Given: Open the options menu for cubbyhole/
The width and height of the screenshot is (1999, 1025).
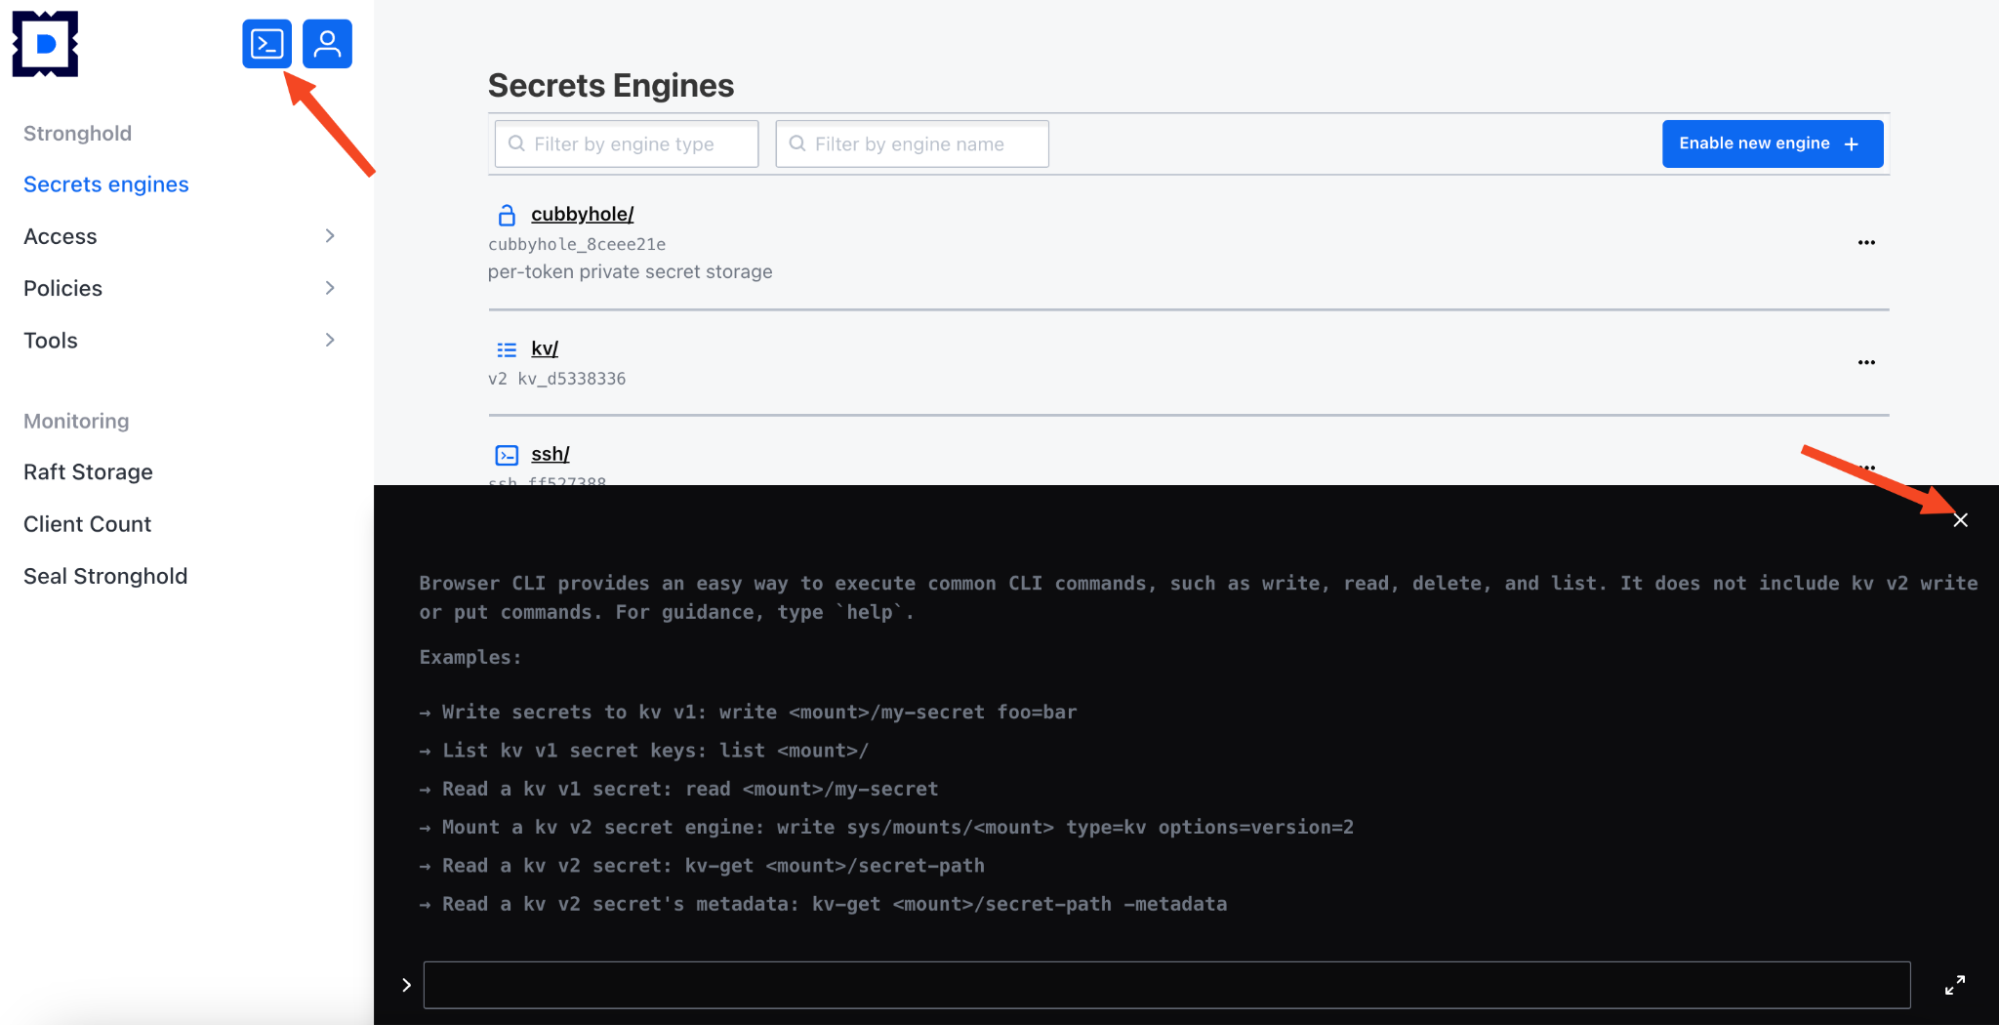Looking at the screenshot, I should tap(1866, 243).
